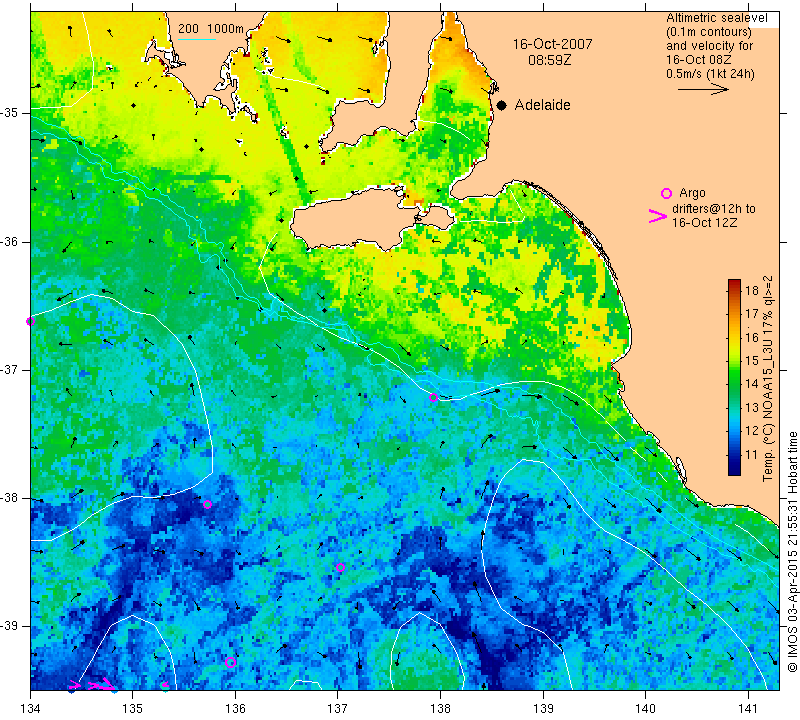Click the colorbar label '13'

(752, 407)
